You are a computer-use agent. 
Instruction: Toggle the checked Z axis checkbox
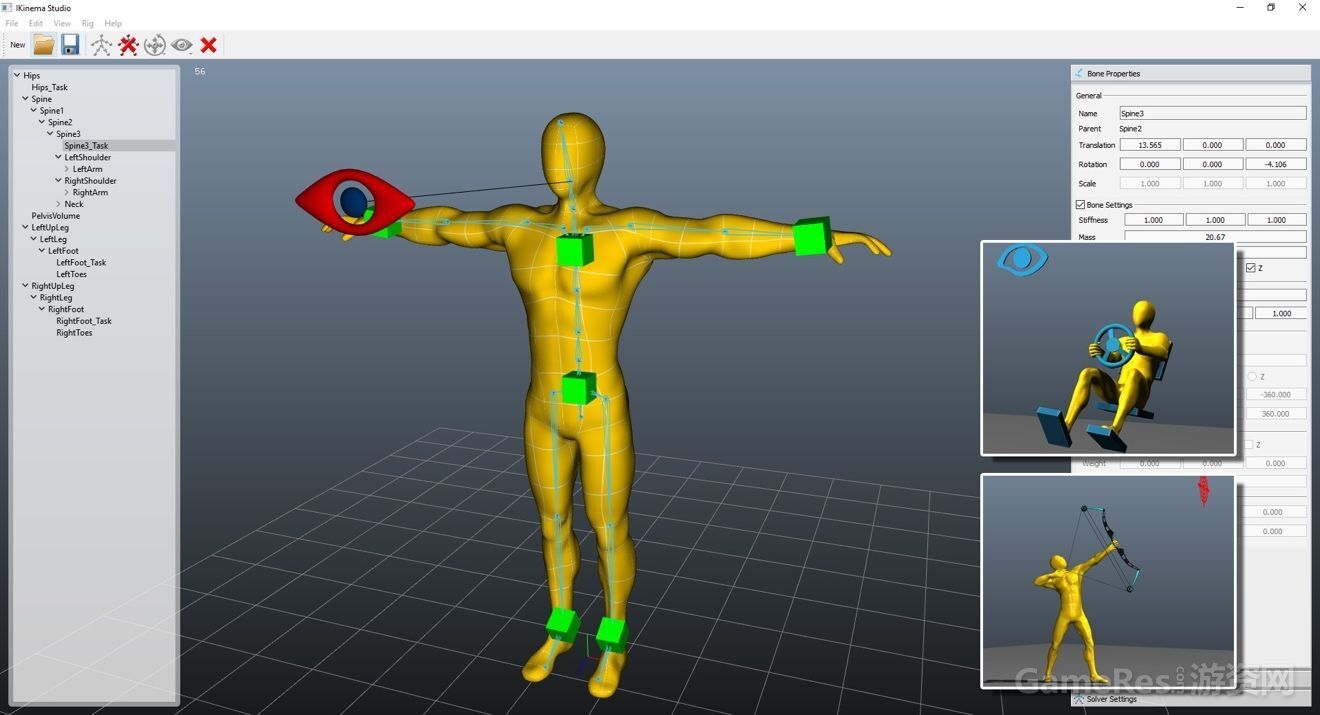[x=1250, y=268]
